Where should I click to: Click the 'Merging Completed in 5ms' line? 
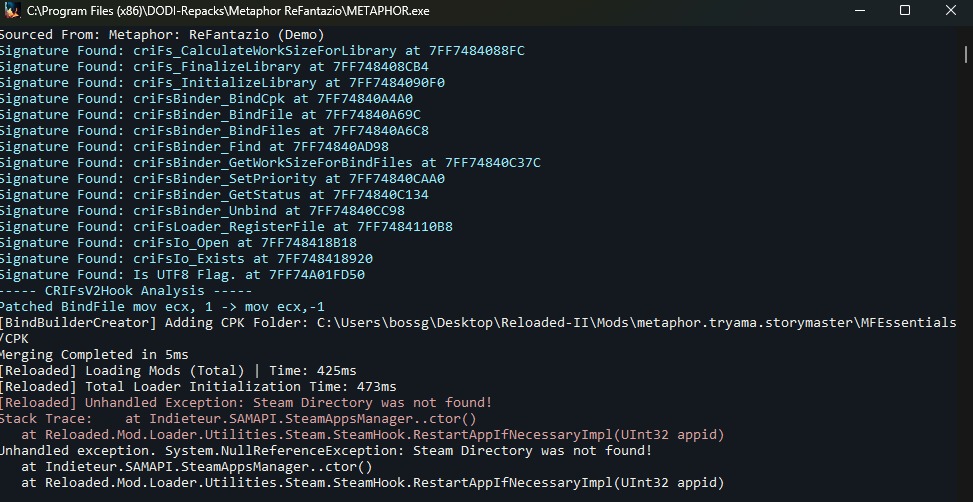click(x=94, y=355)
